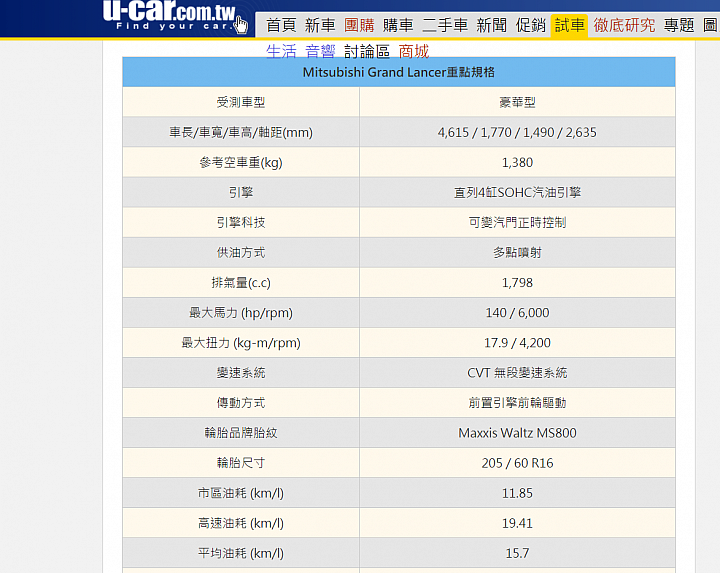Follow the 生活 lifestyle link
This screenshot has width=720, height=573.
pos(281,51)
